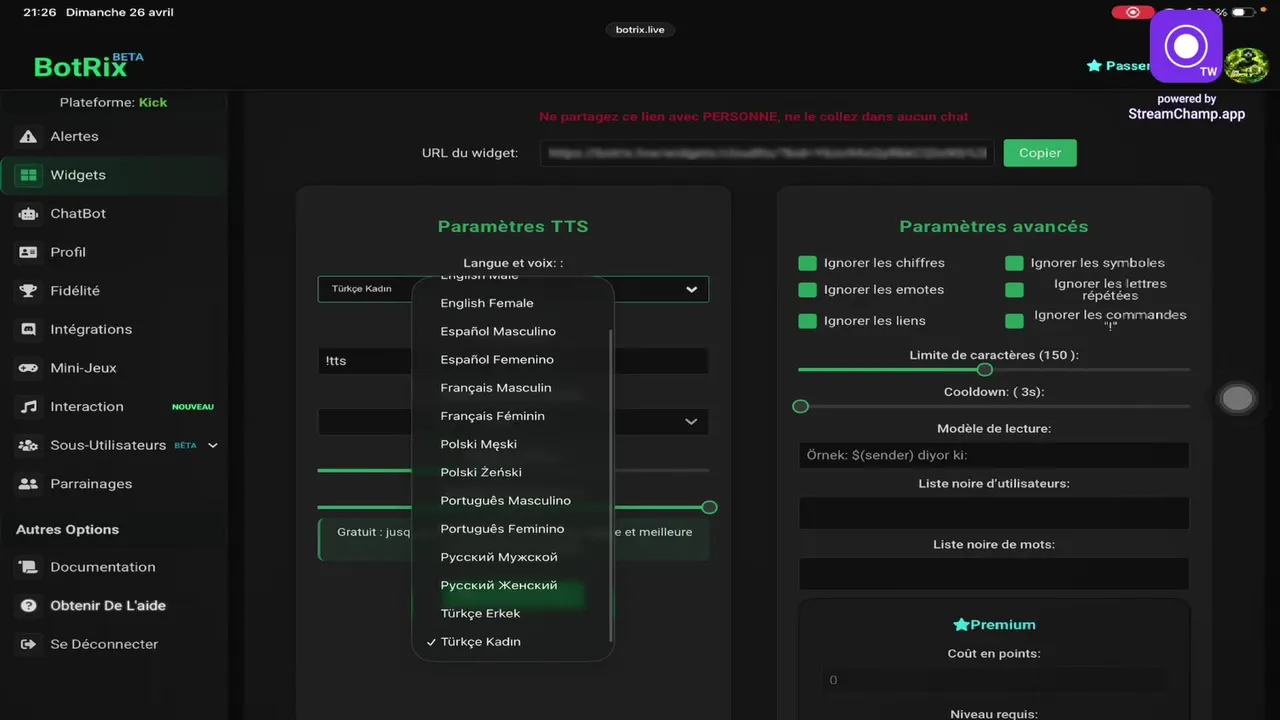1280x720 pixels.
Task: Toggle Ignorer les symboles checkbox
Action: (x=1014, y=263)
